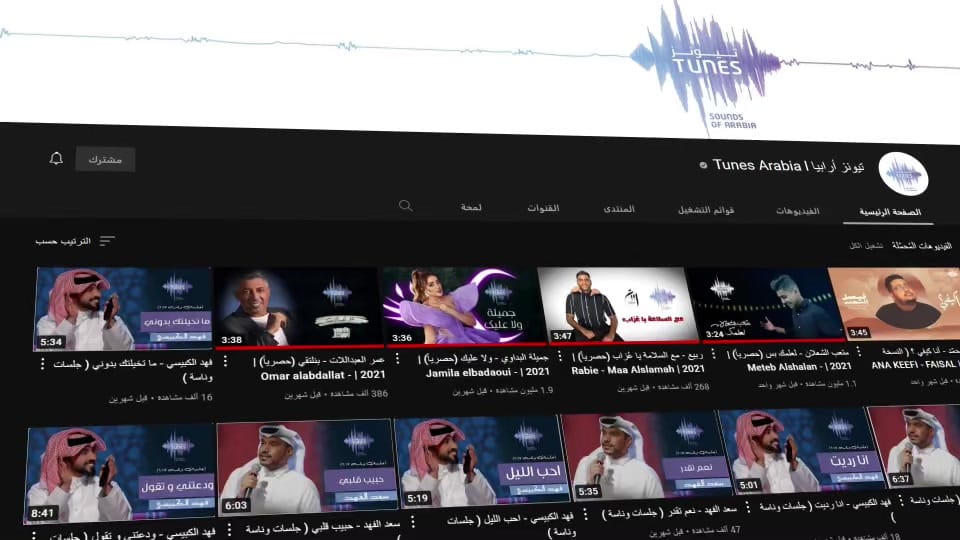The height and width of the screenshot is (540, 960).
Task: Open three-dot menu for ANA KEEFI video
Action: tap(859, 351)
